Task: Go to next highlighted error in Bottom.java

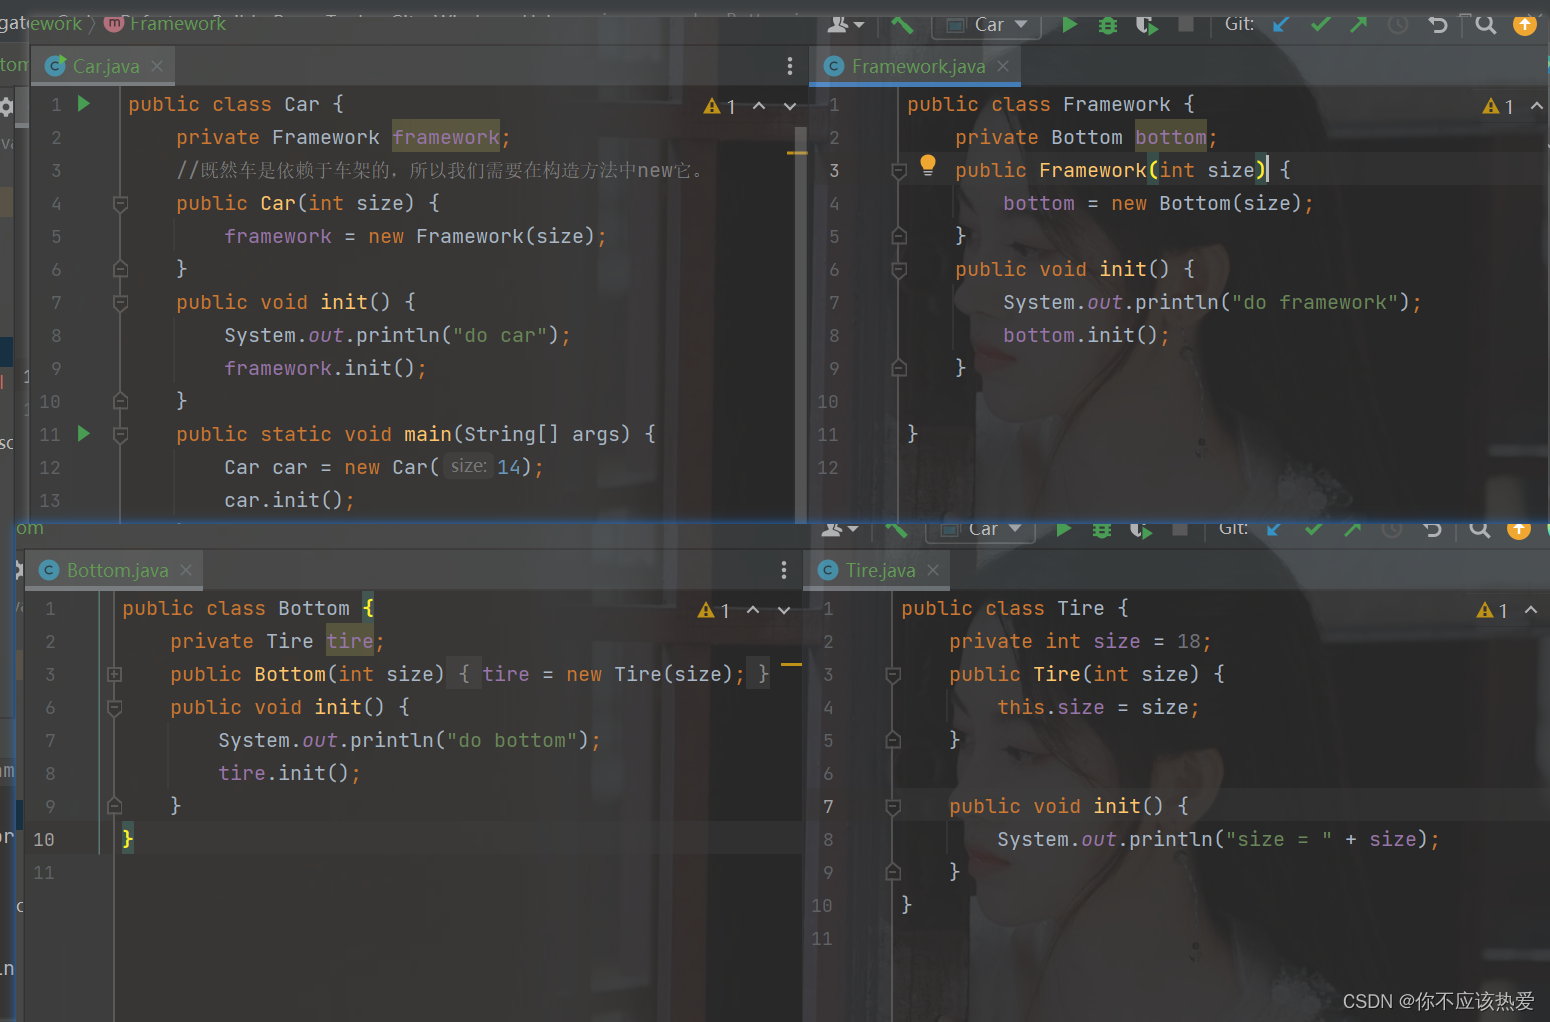Action: tap(784, 610)
